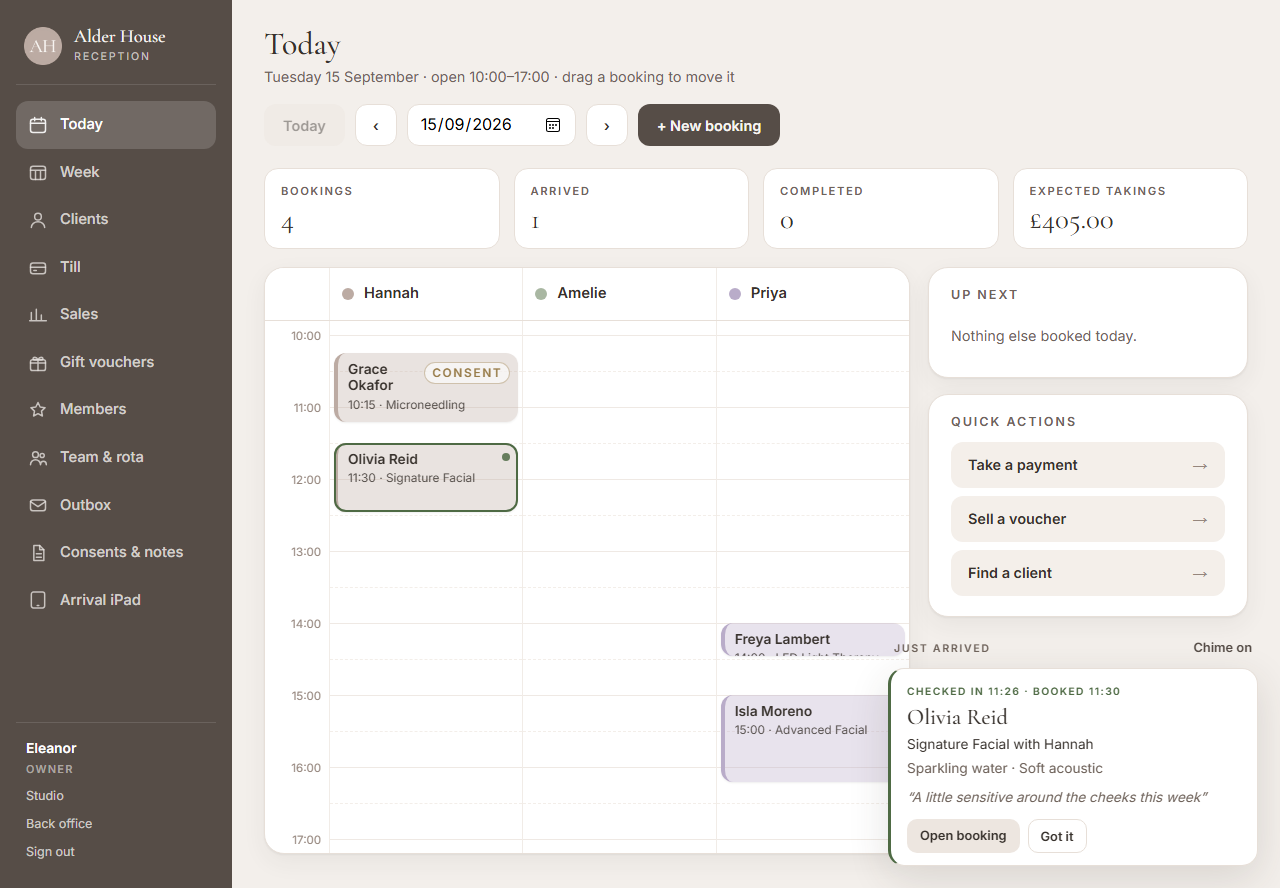The height and width of the screenshot is (888, 1280).
Task: Open the Studio link
Action: (45, 796)
